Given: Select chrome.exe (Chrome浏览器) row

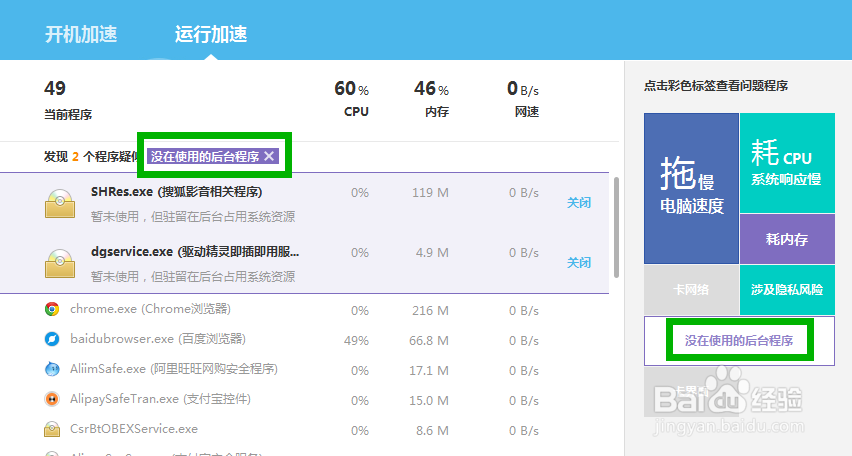Looking at the screenshot, I should (304, 309).
